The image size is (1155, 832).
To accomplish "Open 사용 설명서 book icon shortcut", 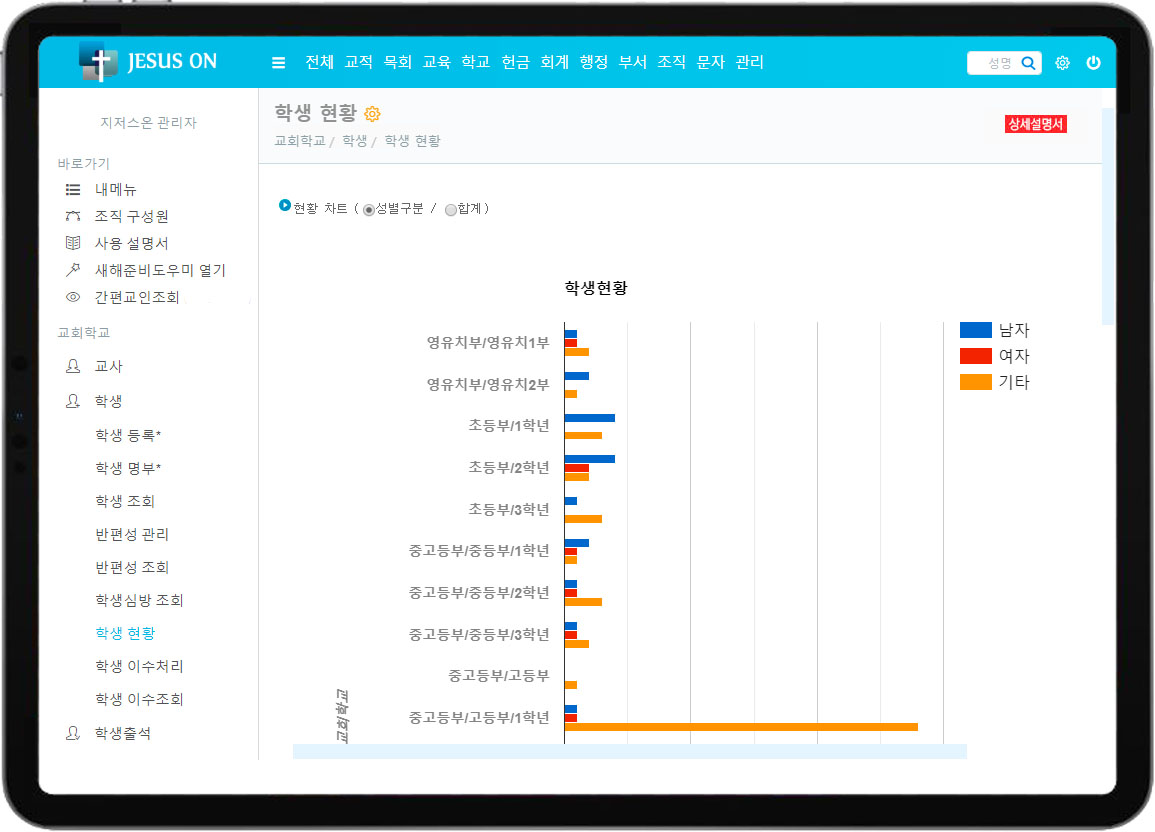I will 73,243.
